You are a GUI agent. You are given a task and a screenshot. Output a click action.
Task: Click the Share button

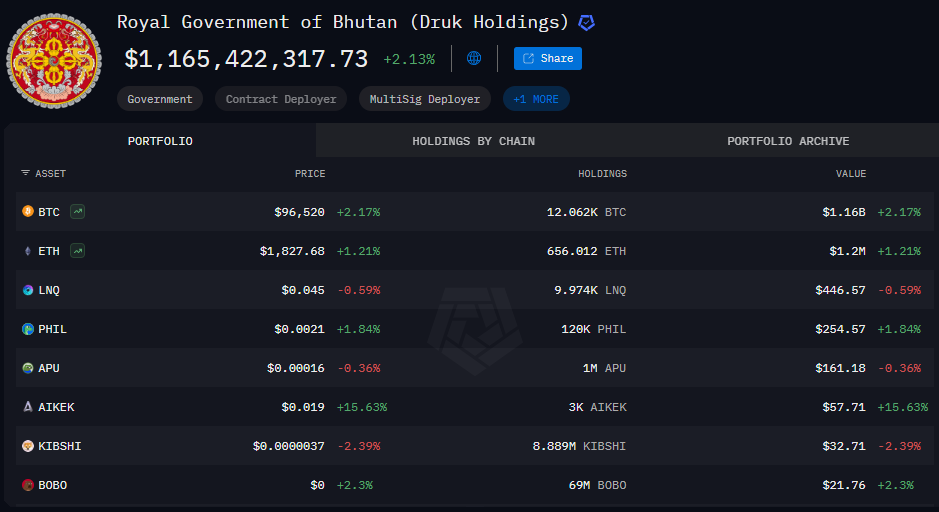547,58
